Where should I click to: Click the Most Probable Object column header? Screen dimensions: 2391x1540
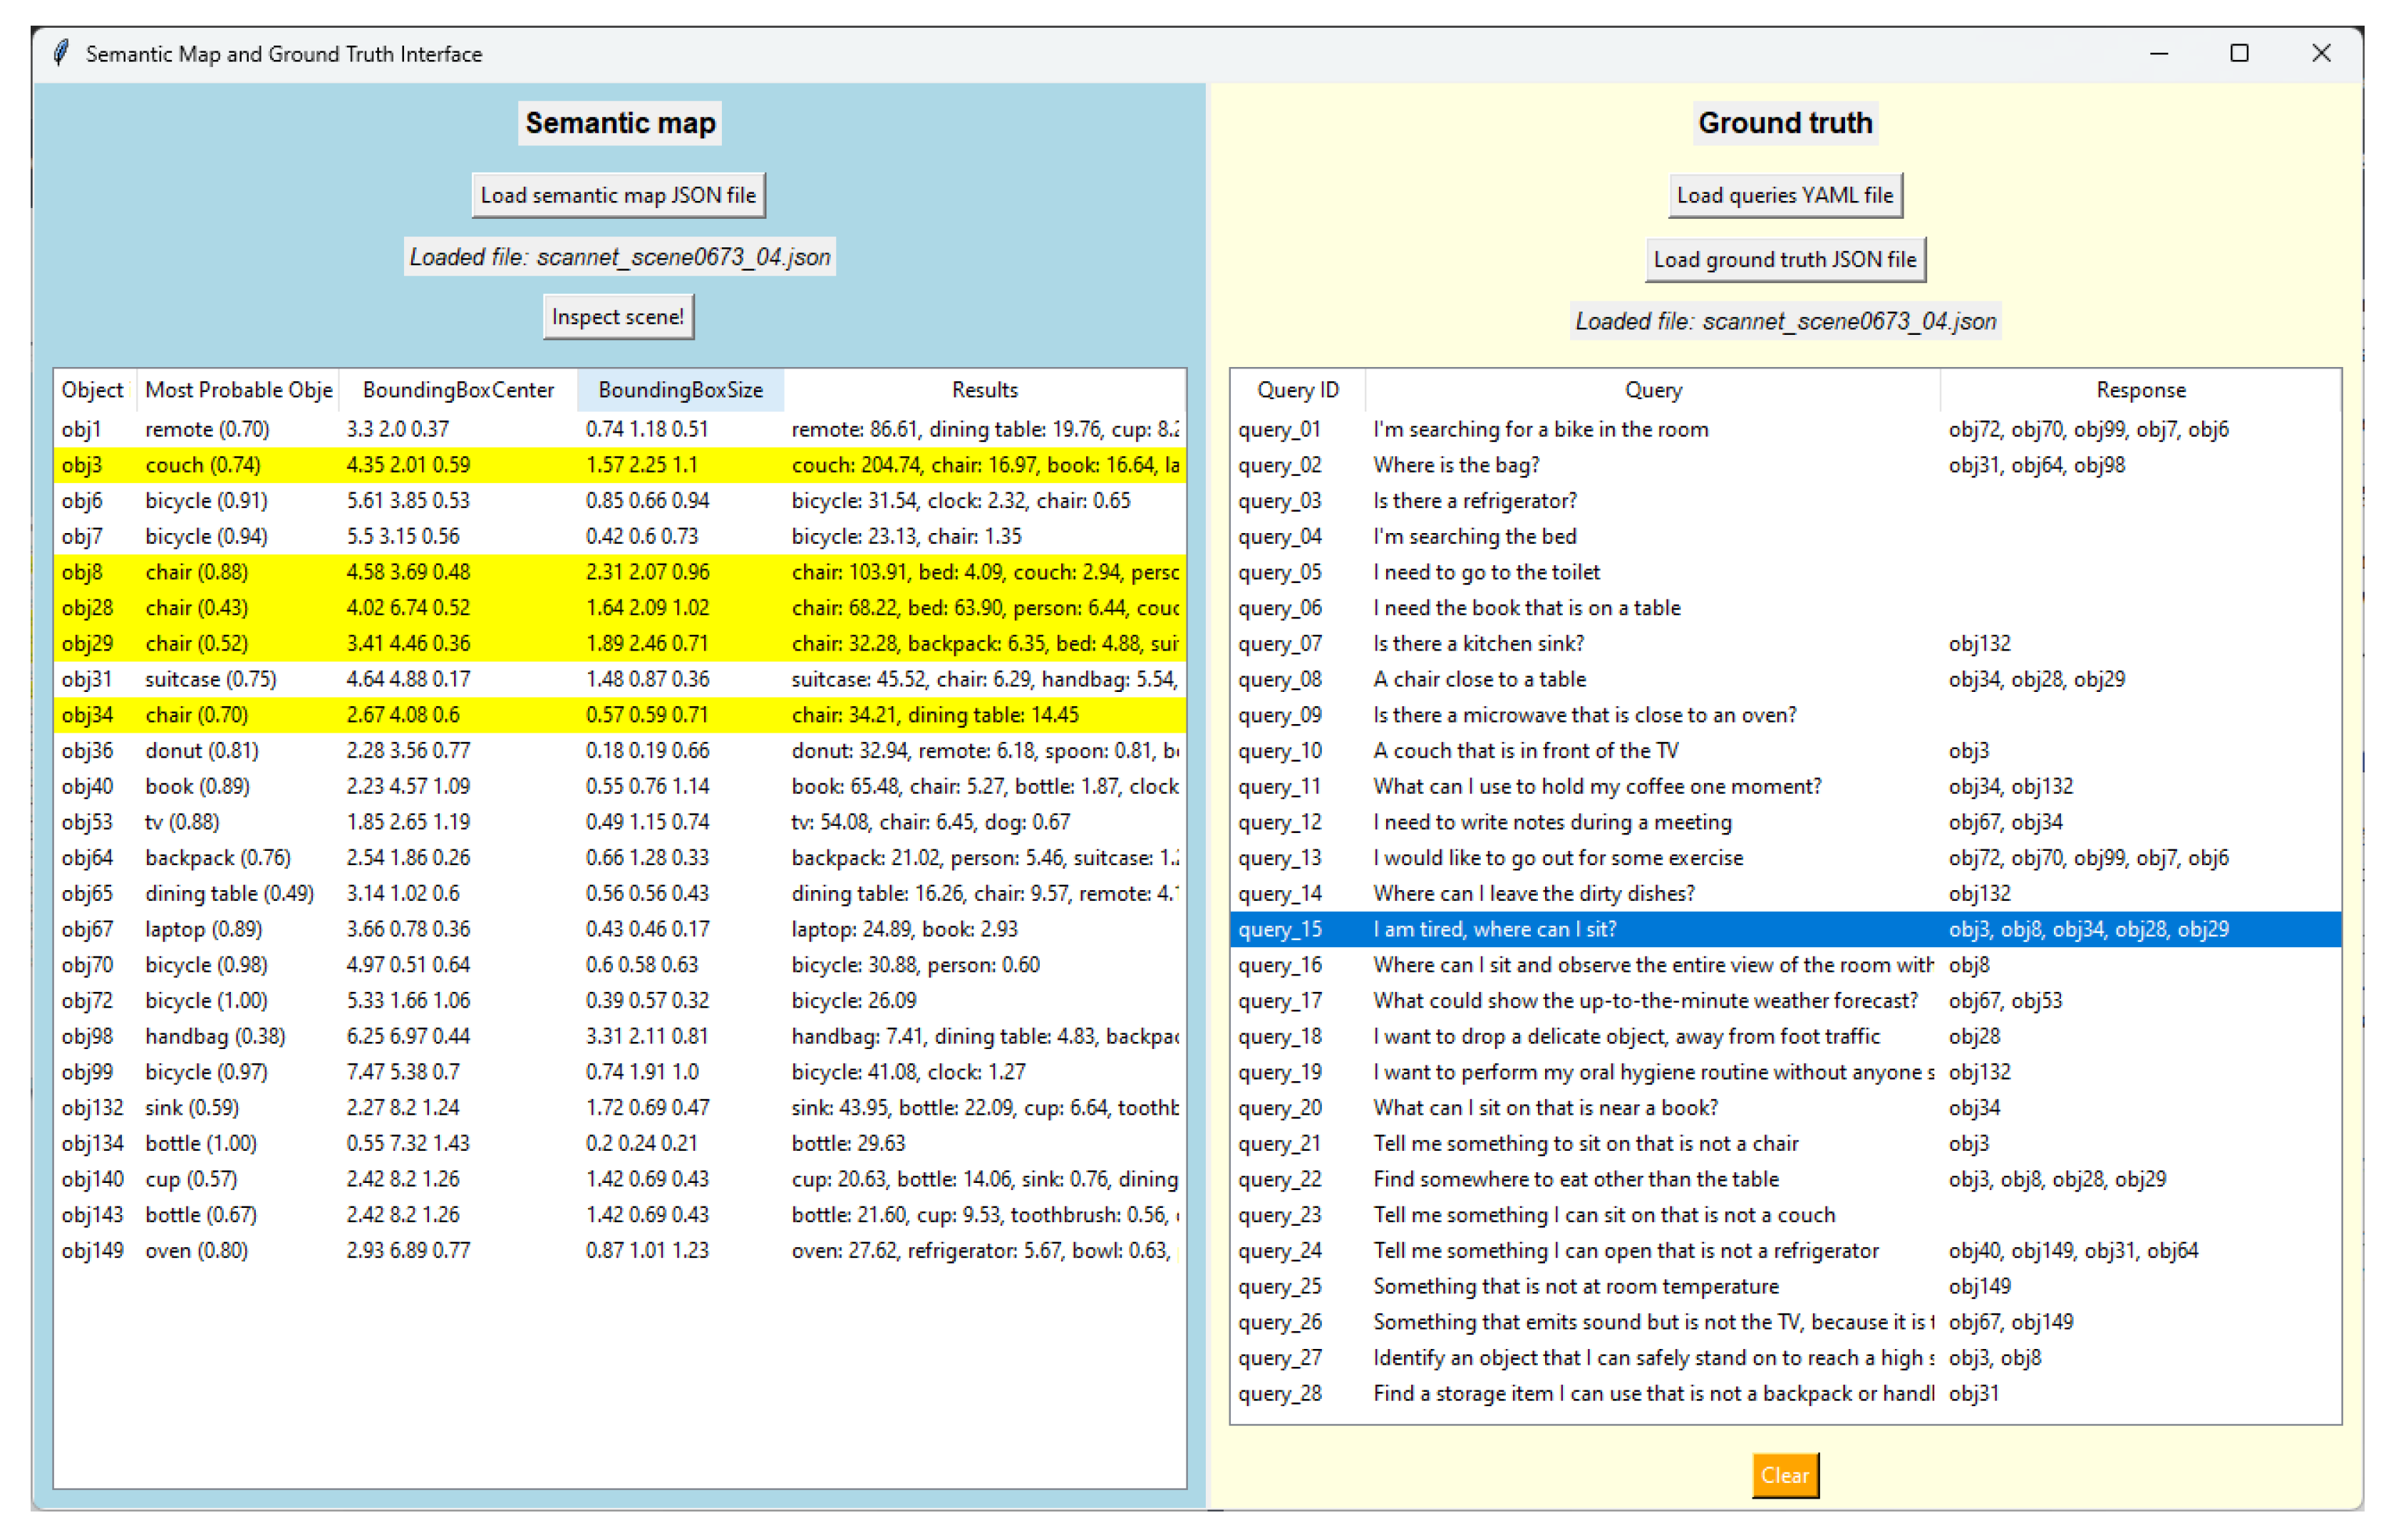[238, 390]
